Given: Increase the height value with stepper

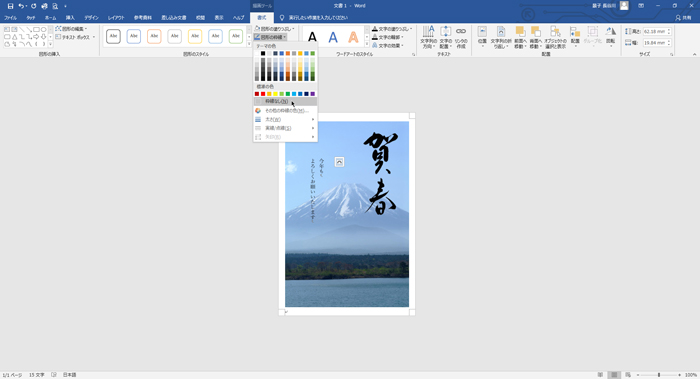Looking at the screenshot, I should (669, 30).
